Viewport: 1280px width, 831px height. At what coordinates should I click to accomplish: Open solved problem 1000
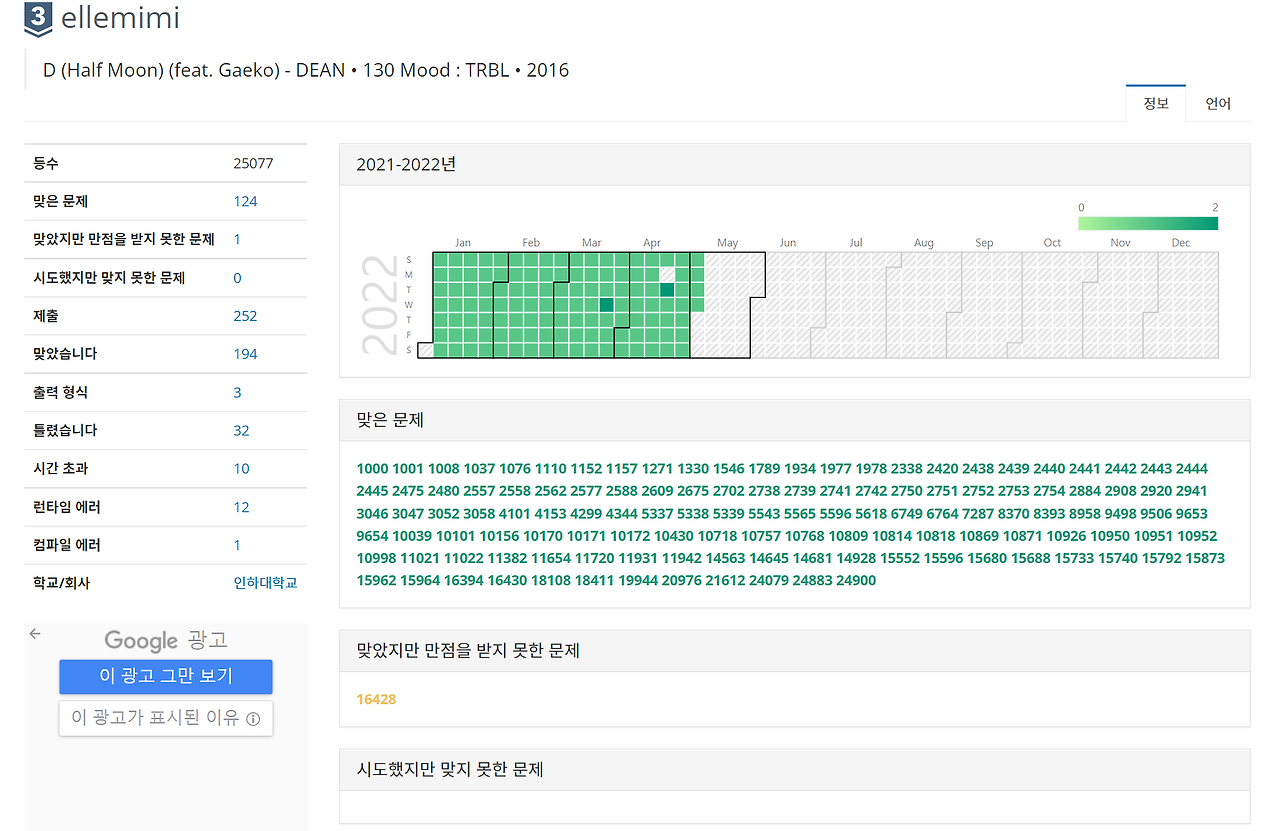(372, 468)
